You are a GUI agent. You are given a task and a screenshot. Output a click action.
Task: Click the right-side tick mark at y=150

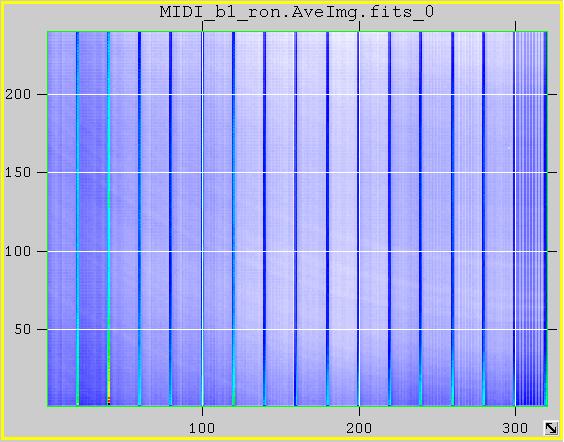552,173
